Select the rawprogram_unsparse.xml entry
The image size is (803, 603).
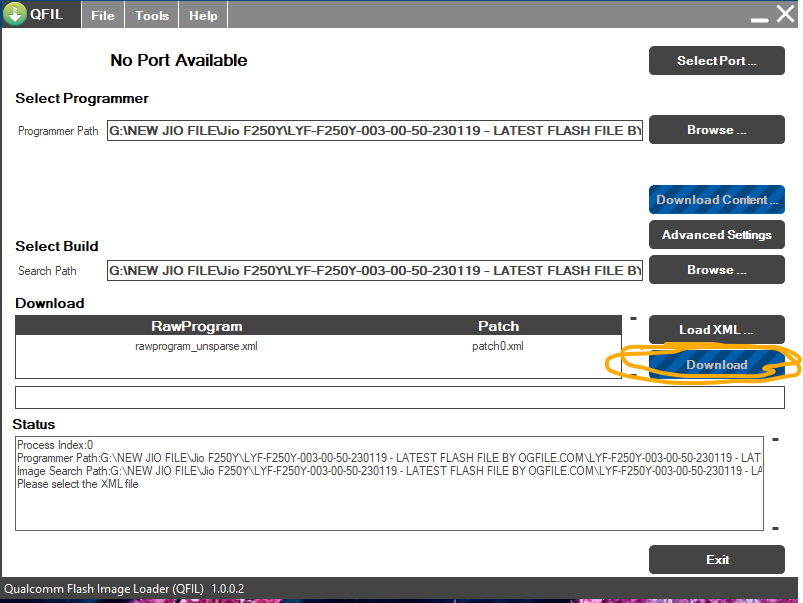[x=197, y=347]
